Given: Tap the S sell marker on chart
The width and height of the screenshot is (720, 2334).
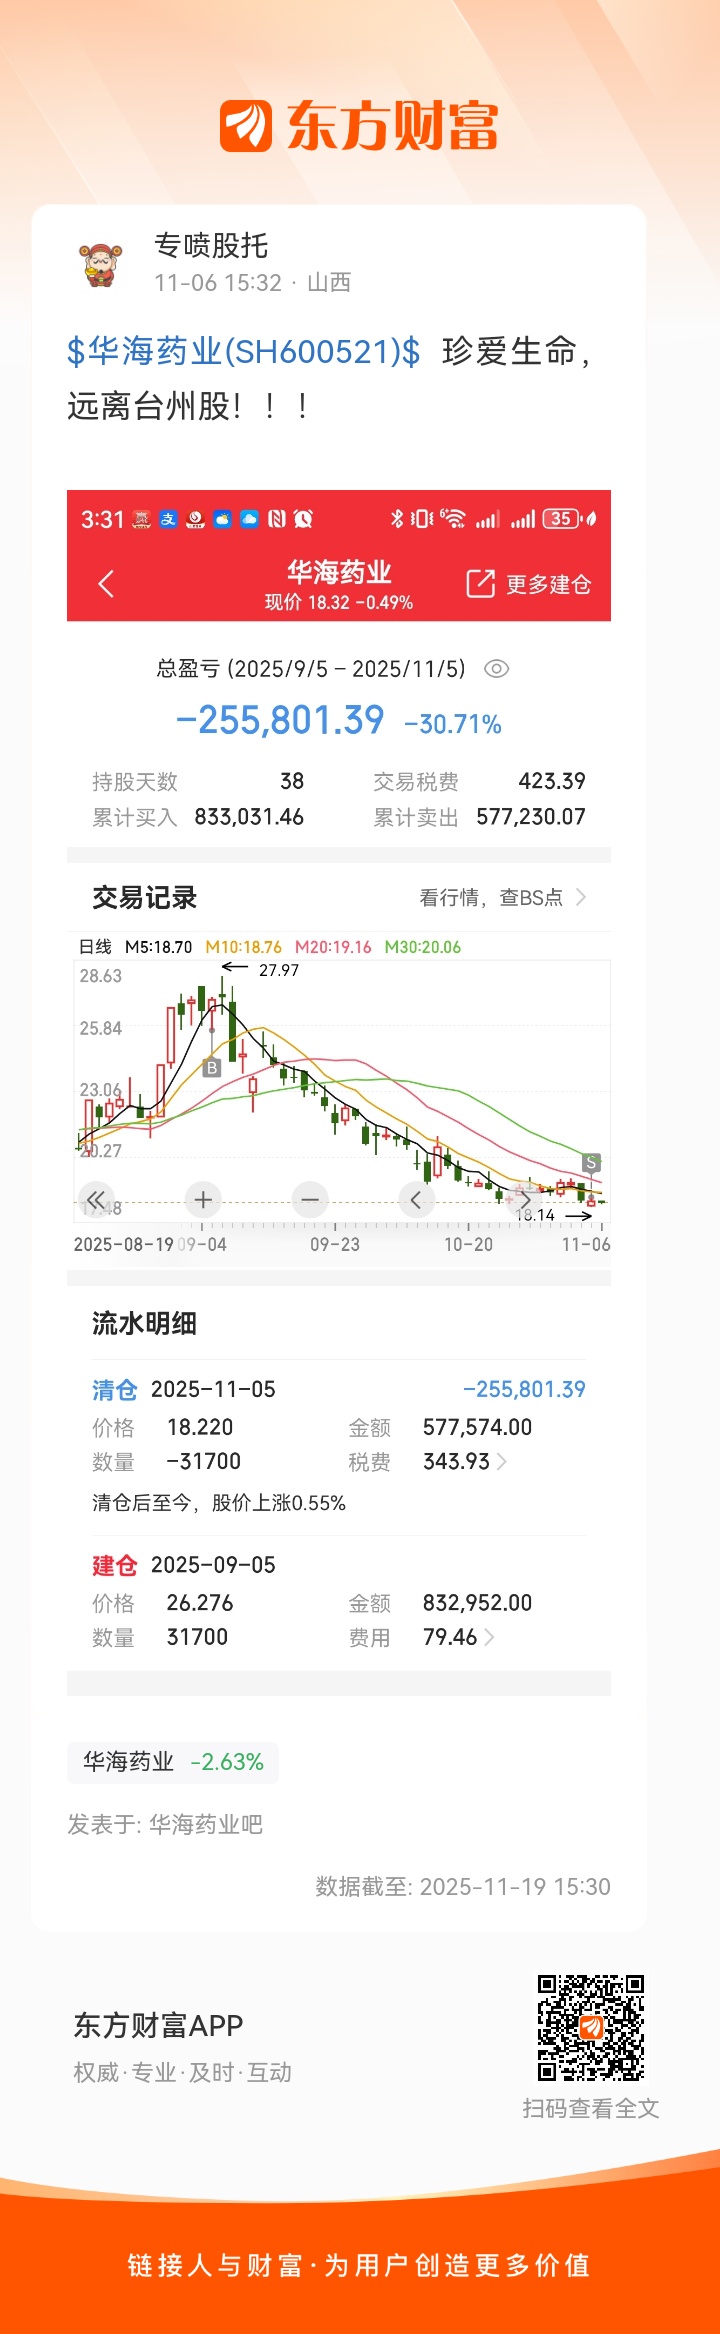Looking at the screenshot, I should 591,1162.
